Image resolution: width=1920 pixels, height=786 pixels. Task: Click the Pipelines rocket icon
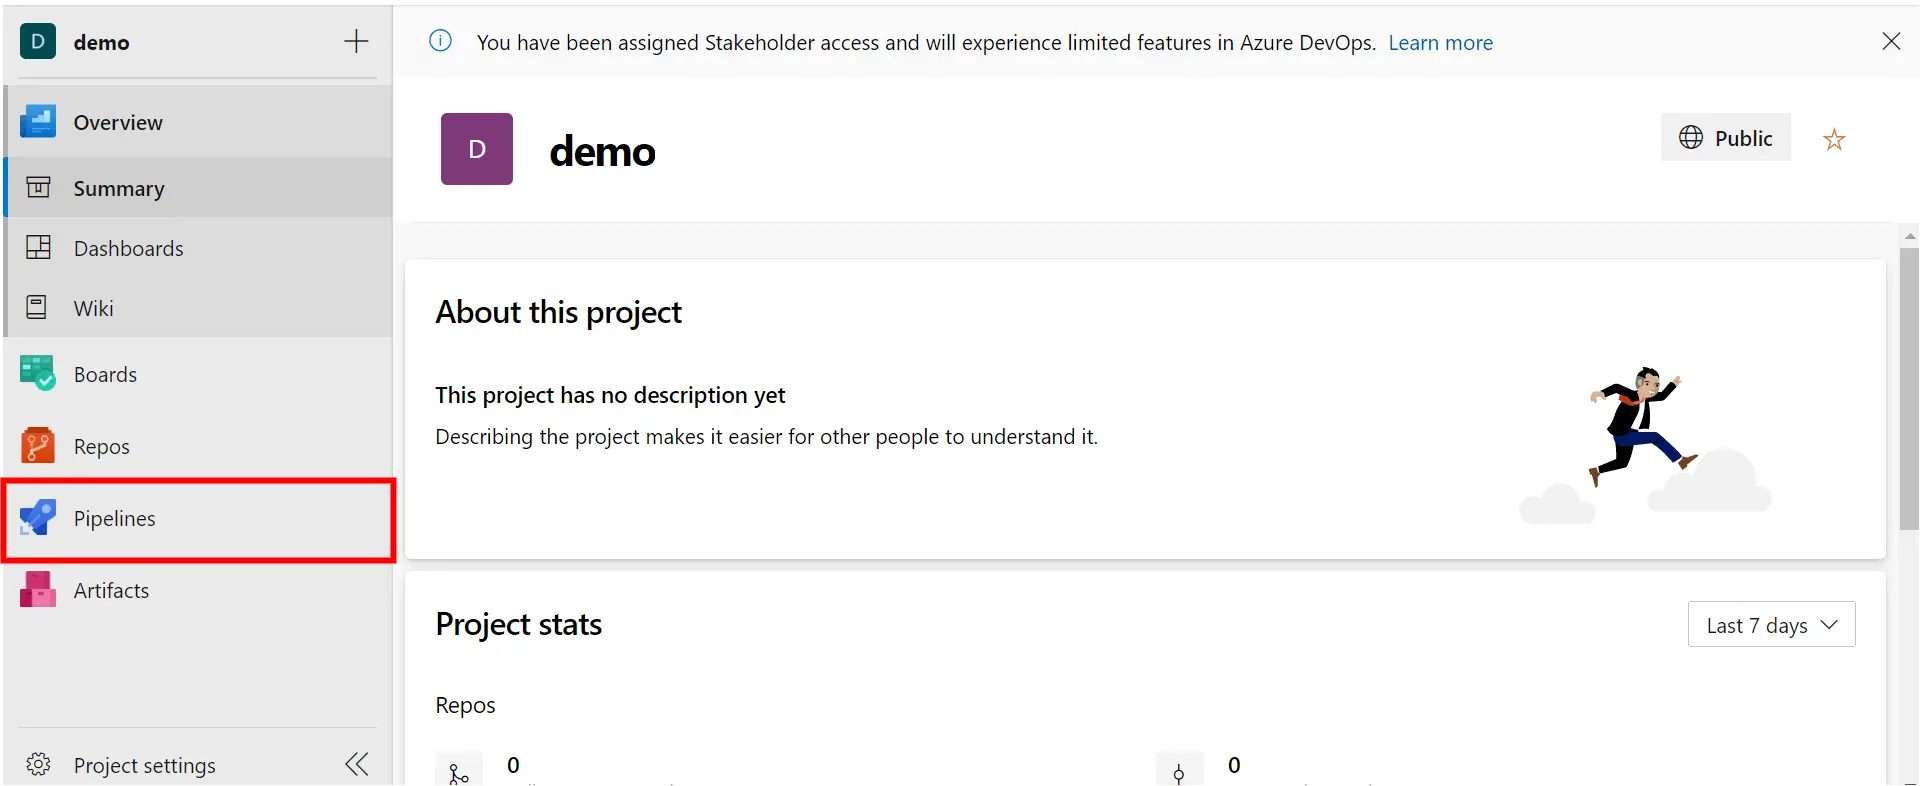[x=38, y=517]
